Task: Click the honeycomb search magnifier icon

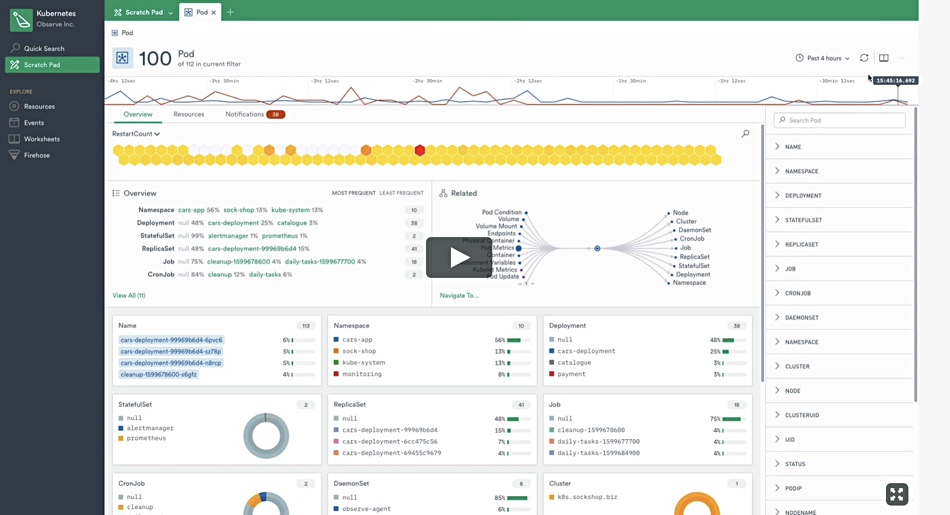Action: [745, 134]
